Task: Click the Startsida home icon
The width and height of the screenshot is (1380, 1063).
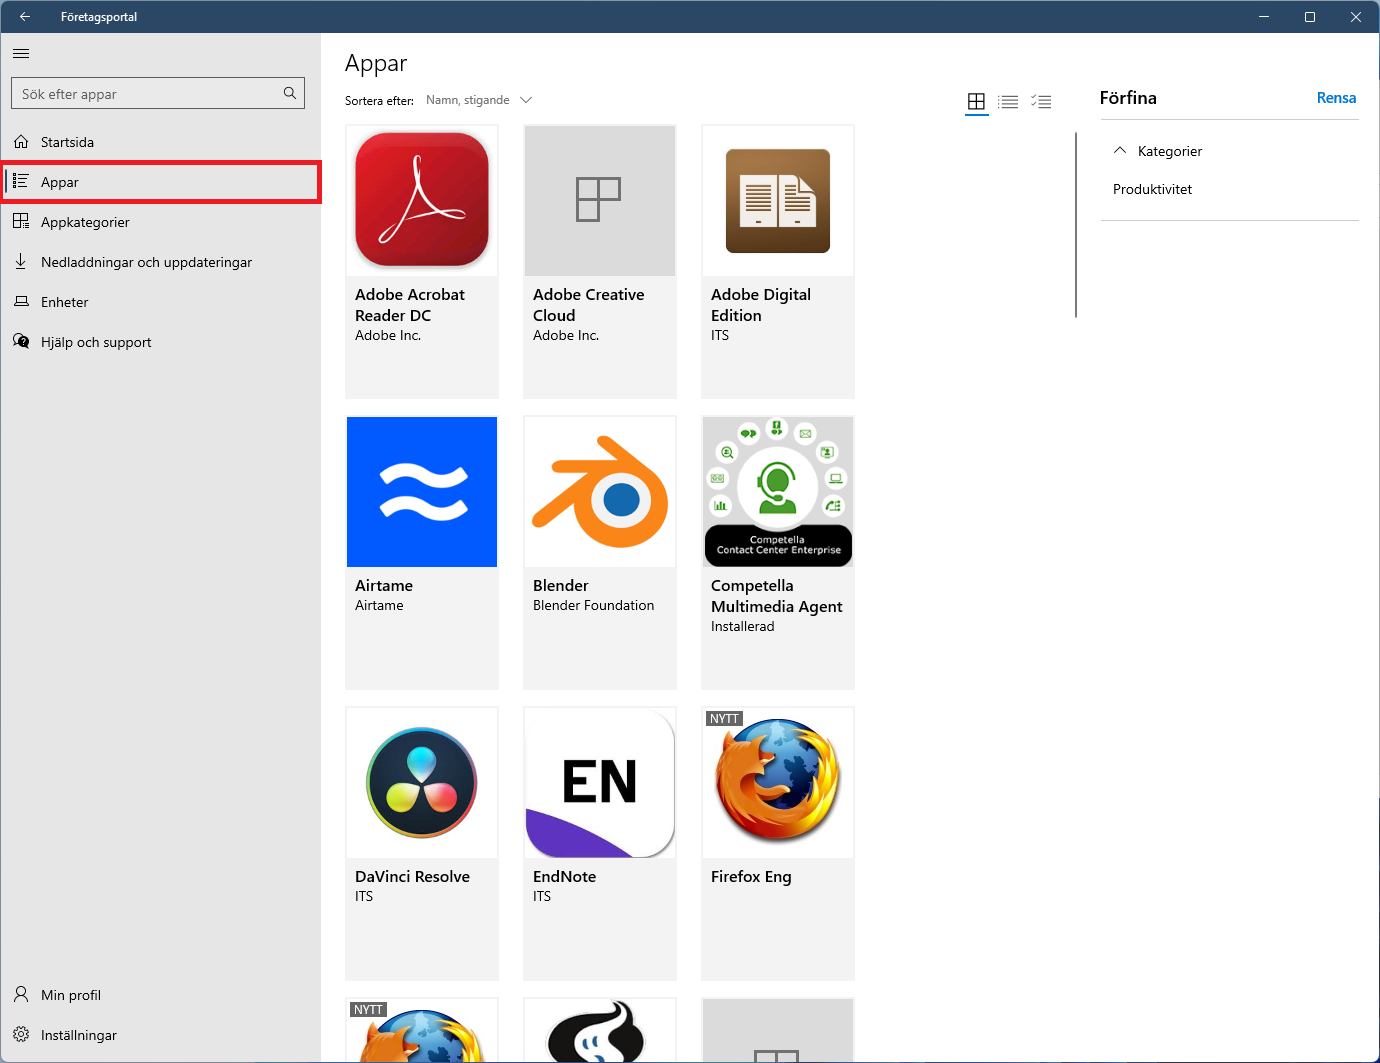Action: click(21, 142)
